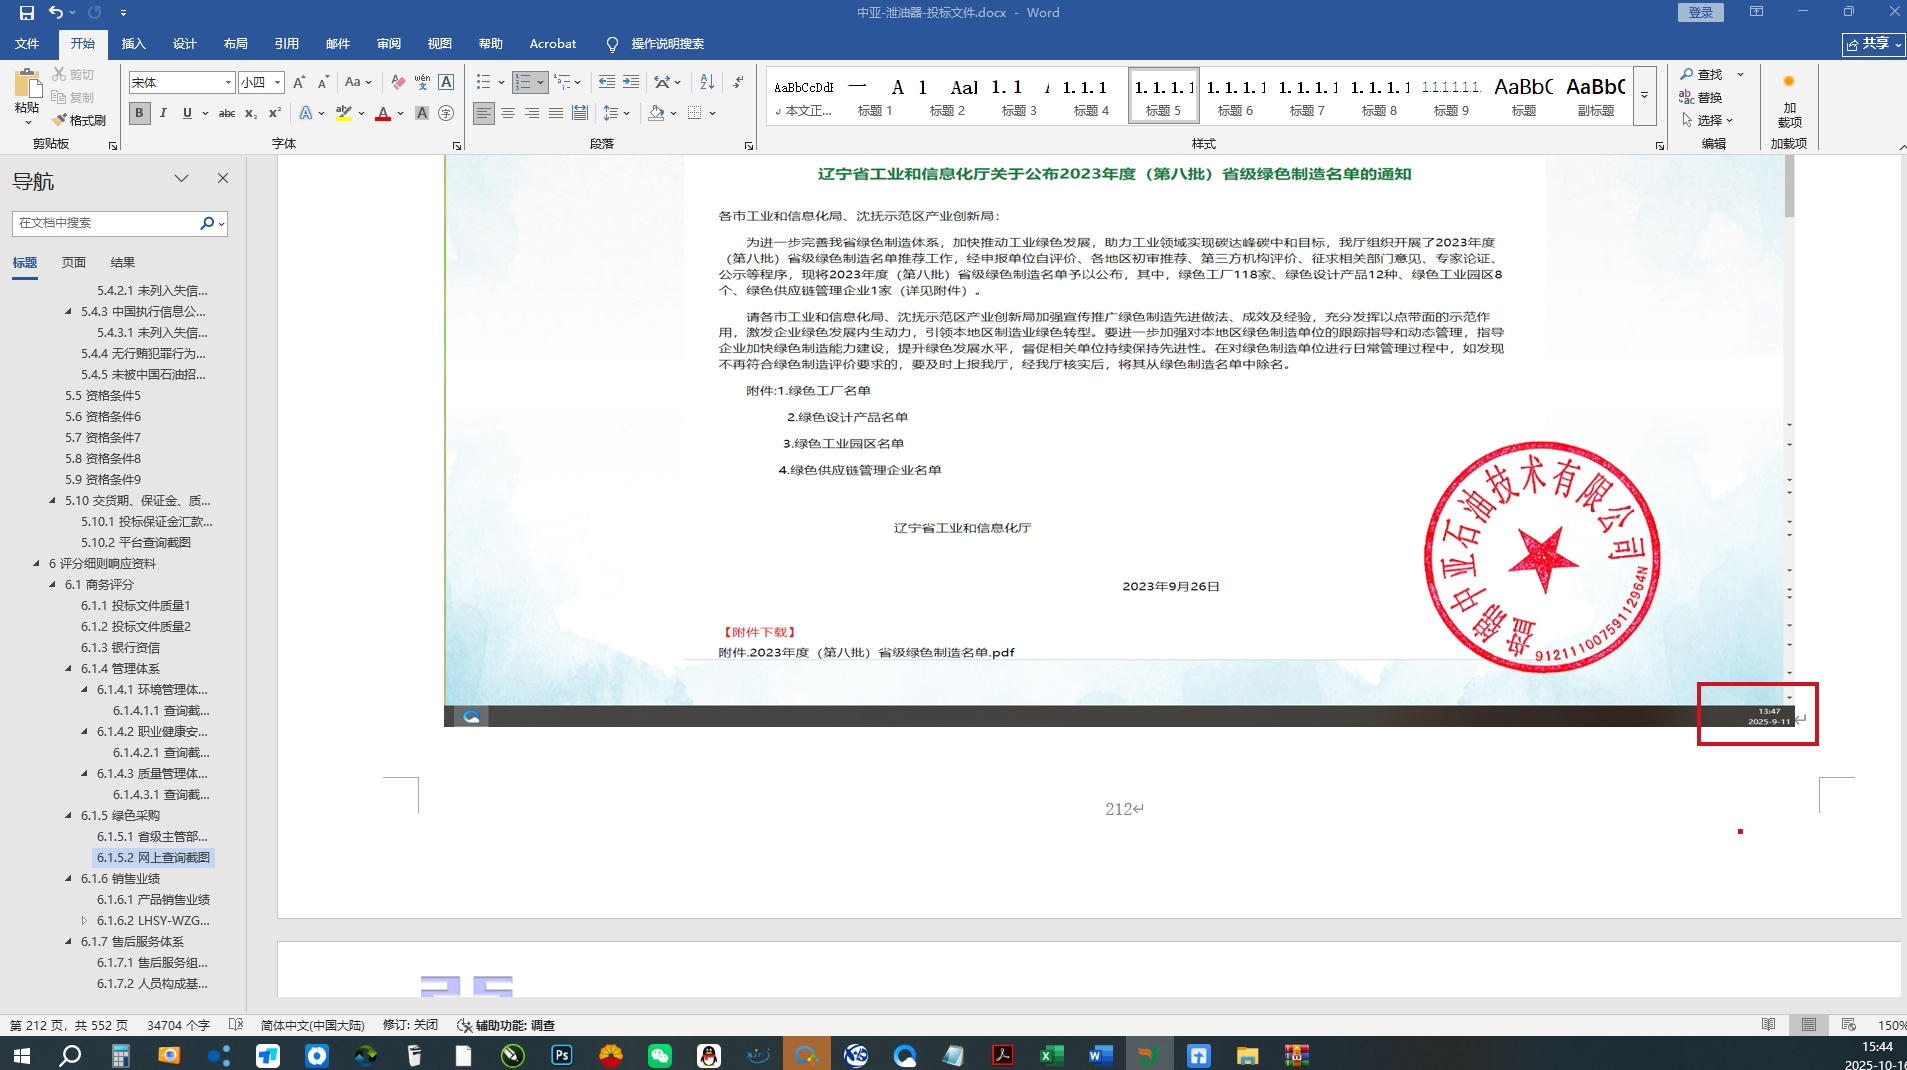Open the numbering list style dropdown arrow

coord(541,82)
